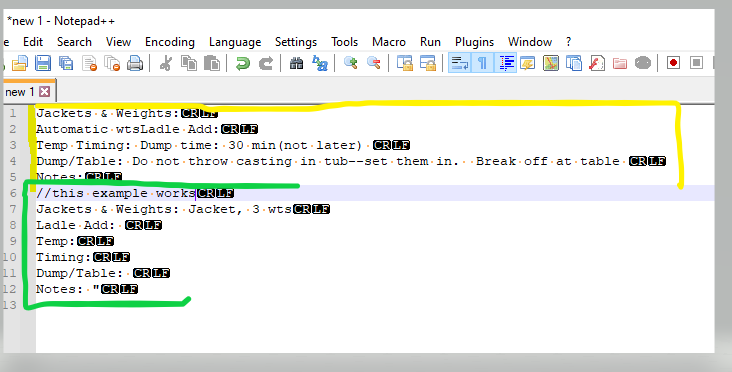Enable synchronized horizontal scrolling icon
The height and width of the screenshot is (372, 732).
pos(428,63)
